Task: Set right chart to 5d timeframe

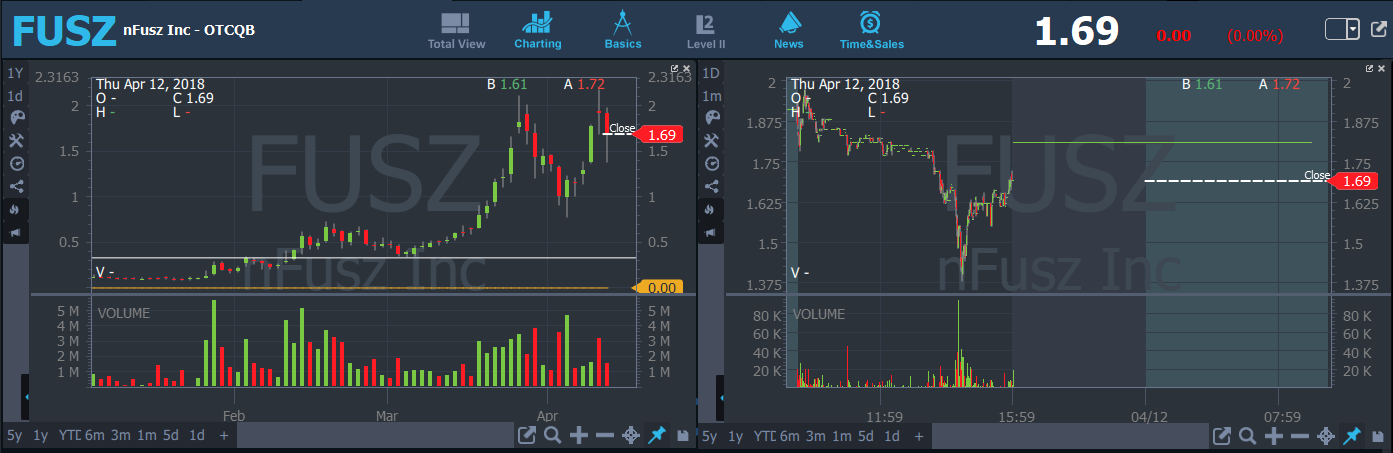Action: point(867,436)
